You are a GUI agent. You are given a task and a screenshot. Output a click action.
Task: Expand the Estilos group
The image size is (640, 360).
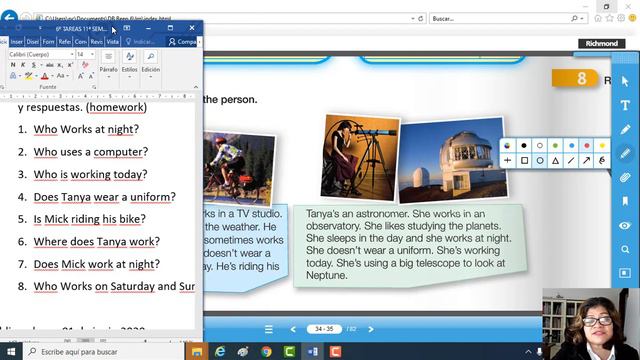tap(130, 64)
